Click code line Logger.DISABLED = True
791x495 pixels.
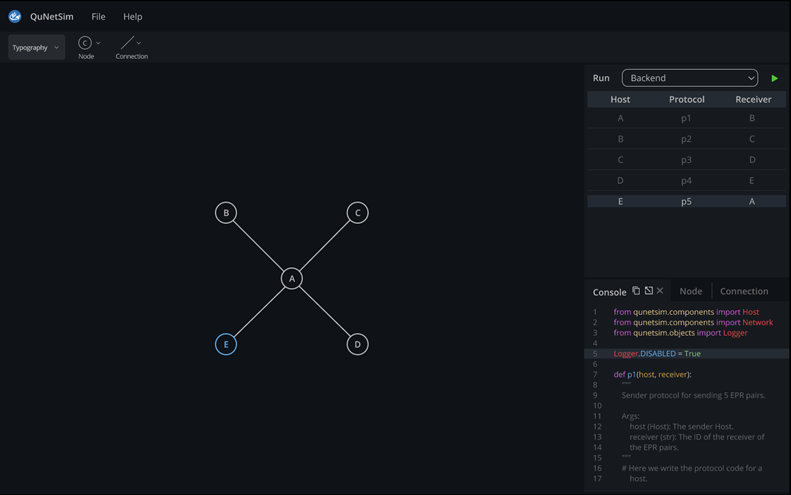pos(657,353)
